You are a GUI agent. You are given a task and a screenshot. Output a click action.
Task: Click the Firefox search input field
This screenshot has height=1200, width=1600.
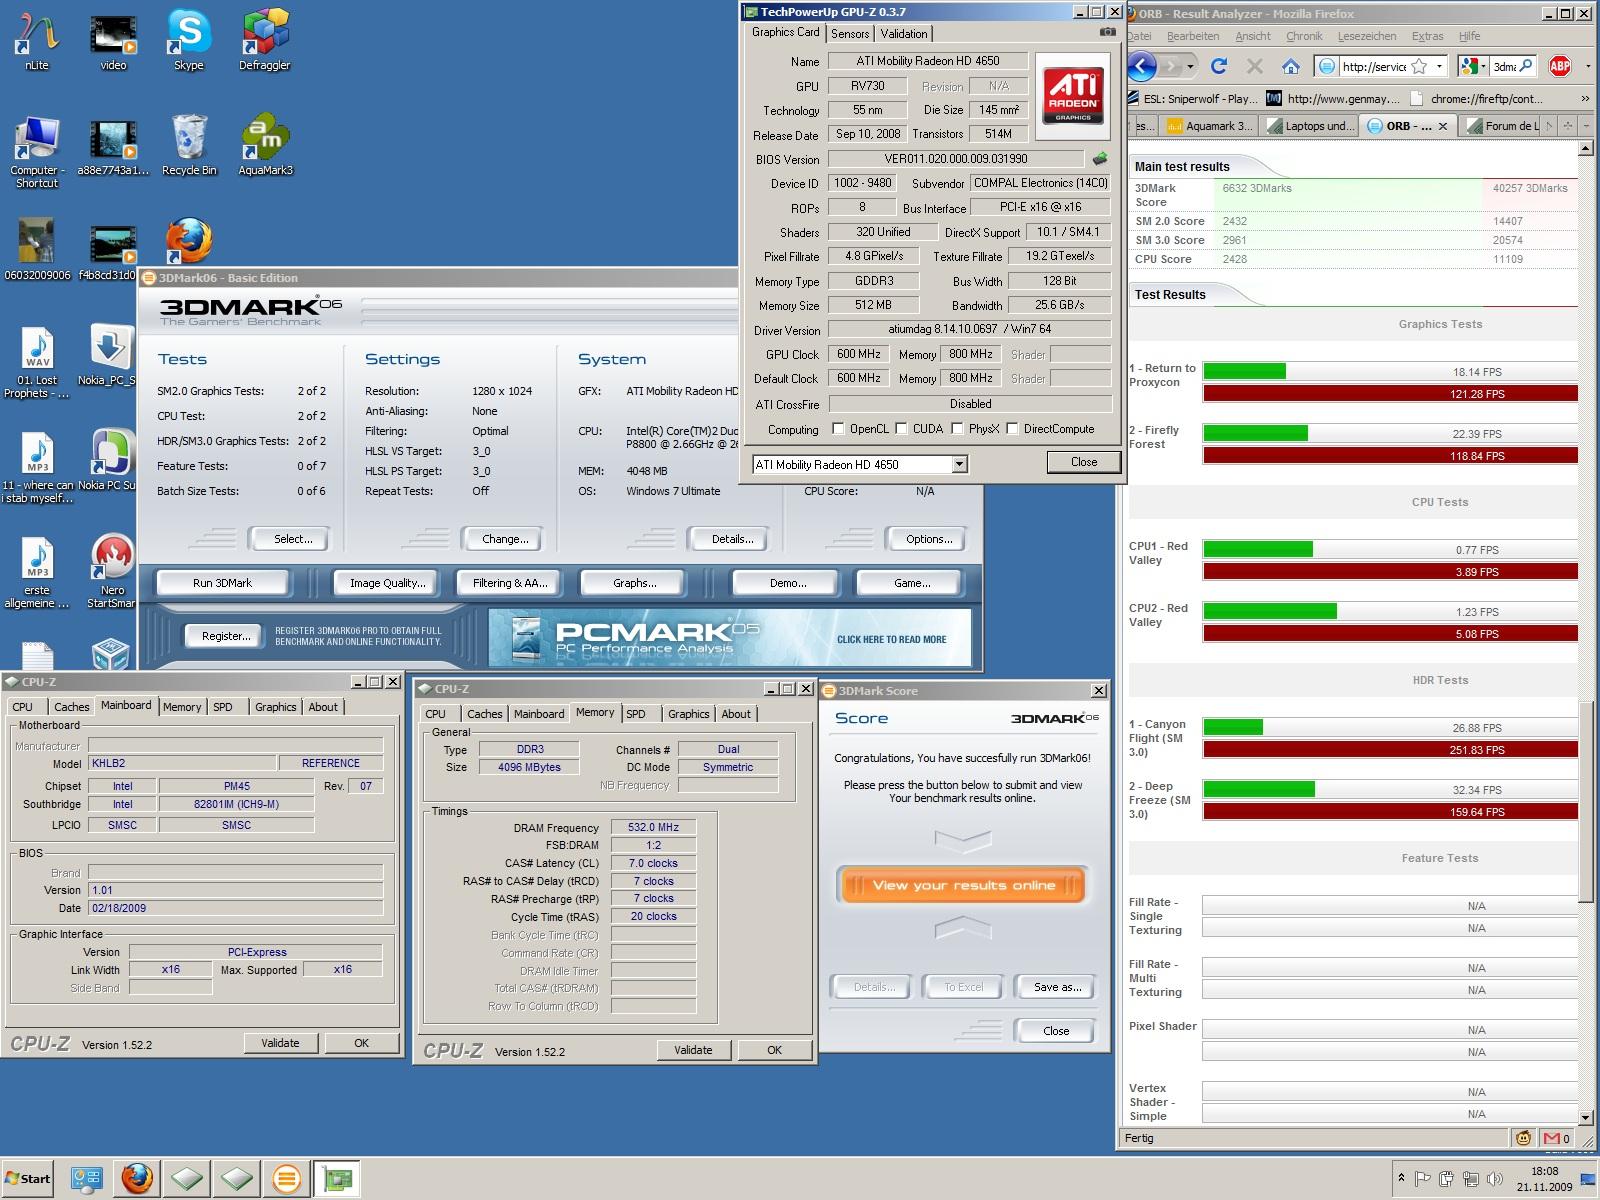(1504, 66)
